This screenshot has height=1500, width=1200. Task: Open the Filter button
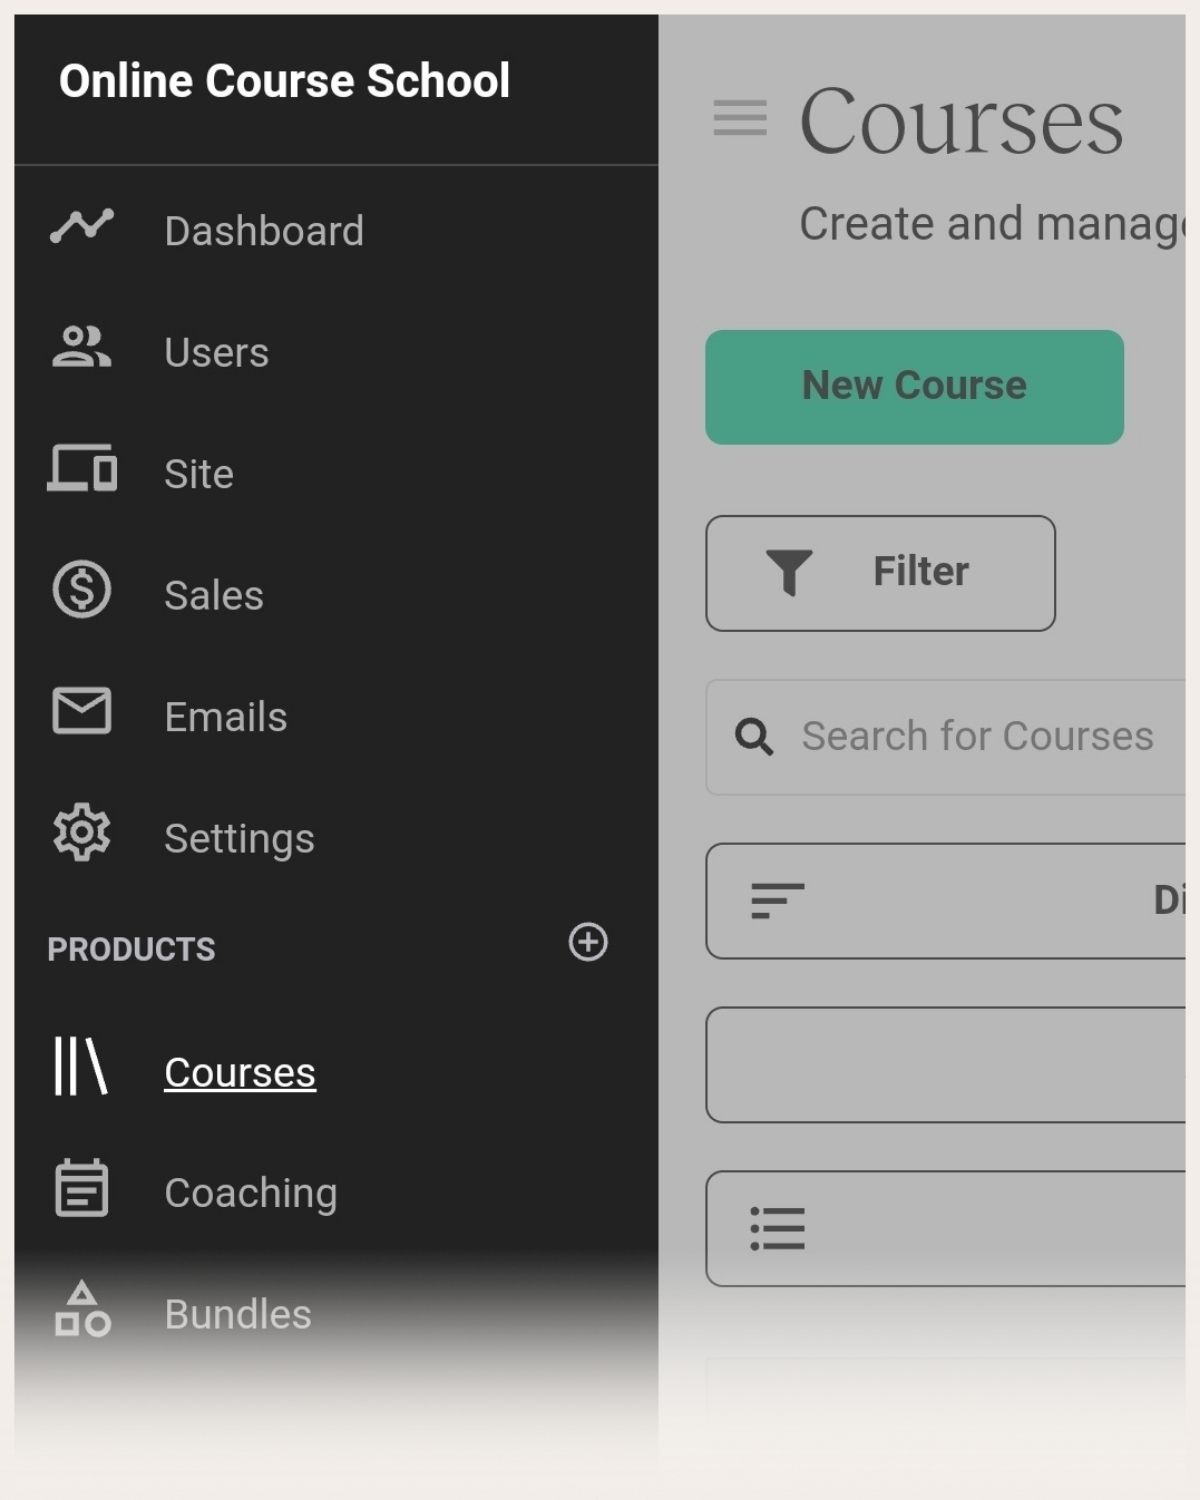881,573
